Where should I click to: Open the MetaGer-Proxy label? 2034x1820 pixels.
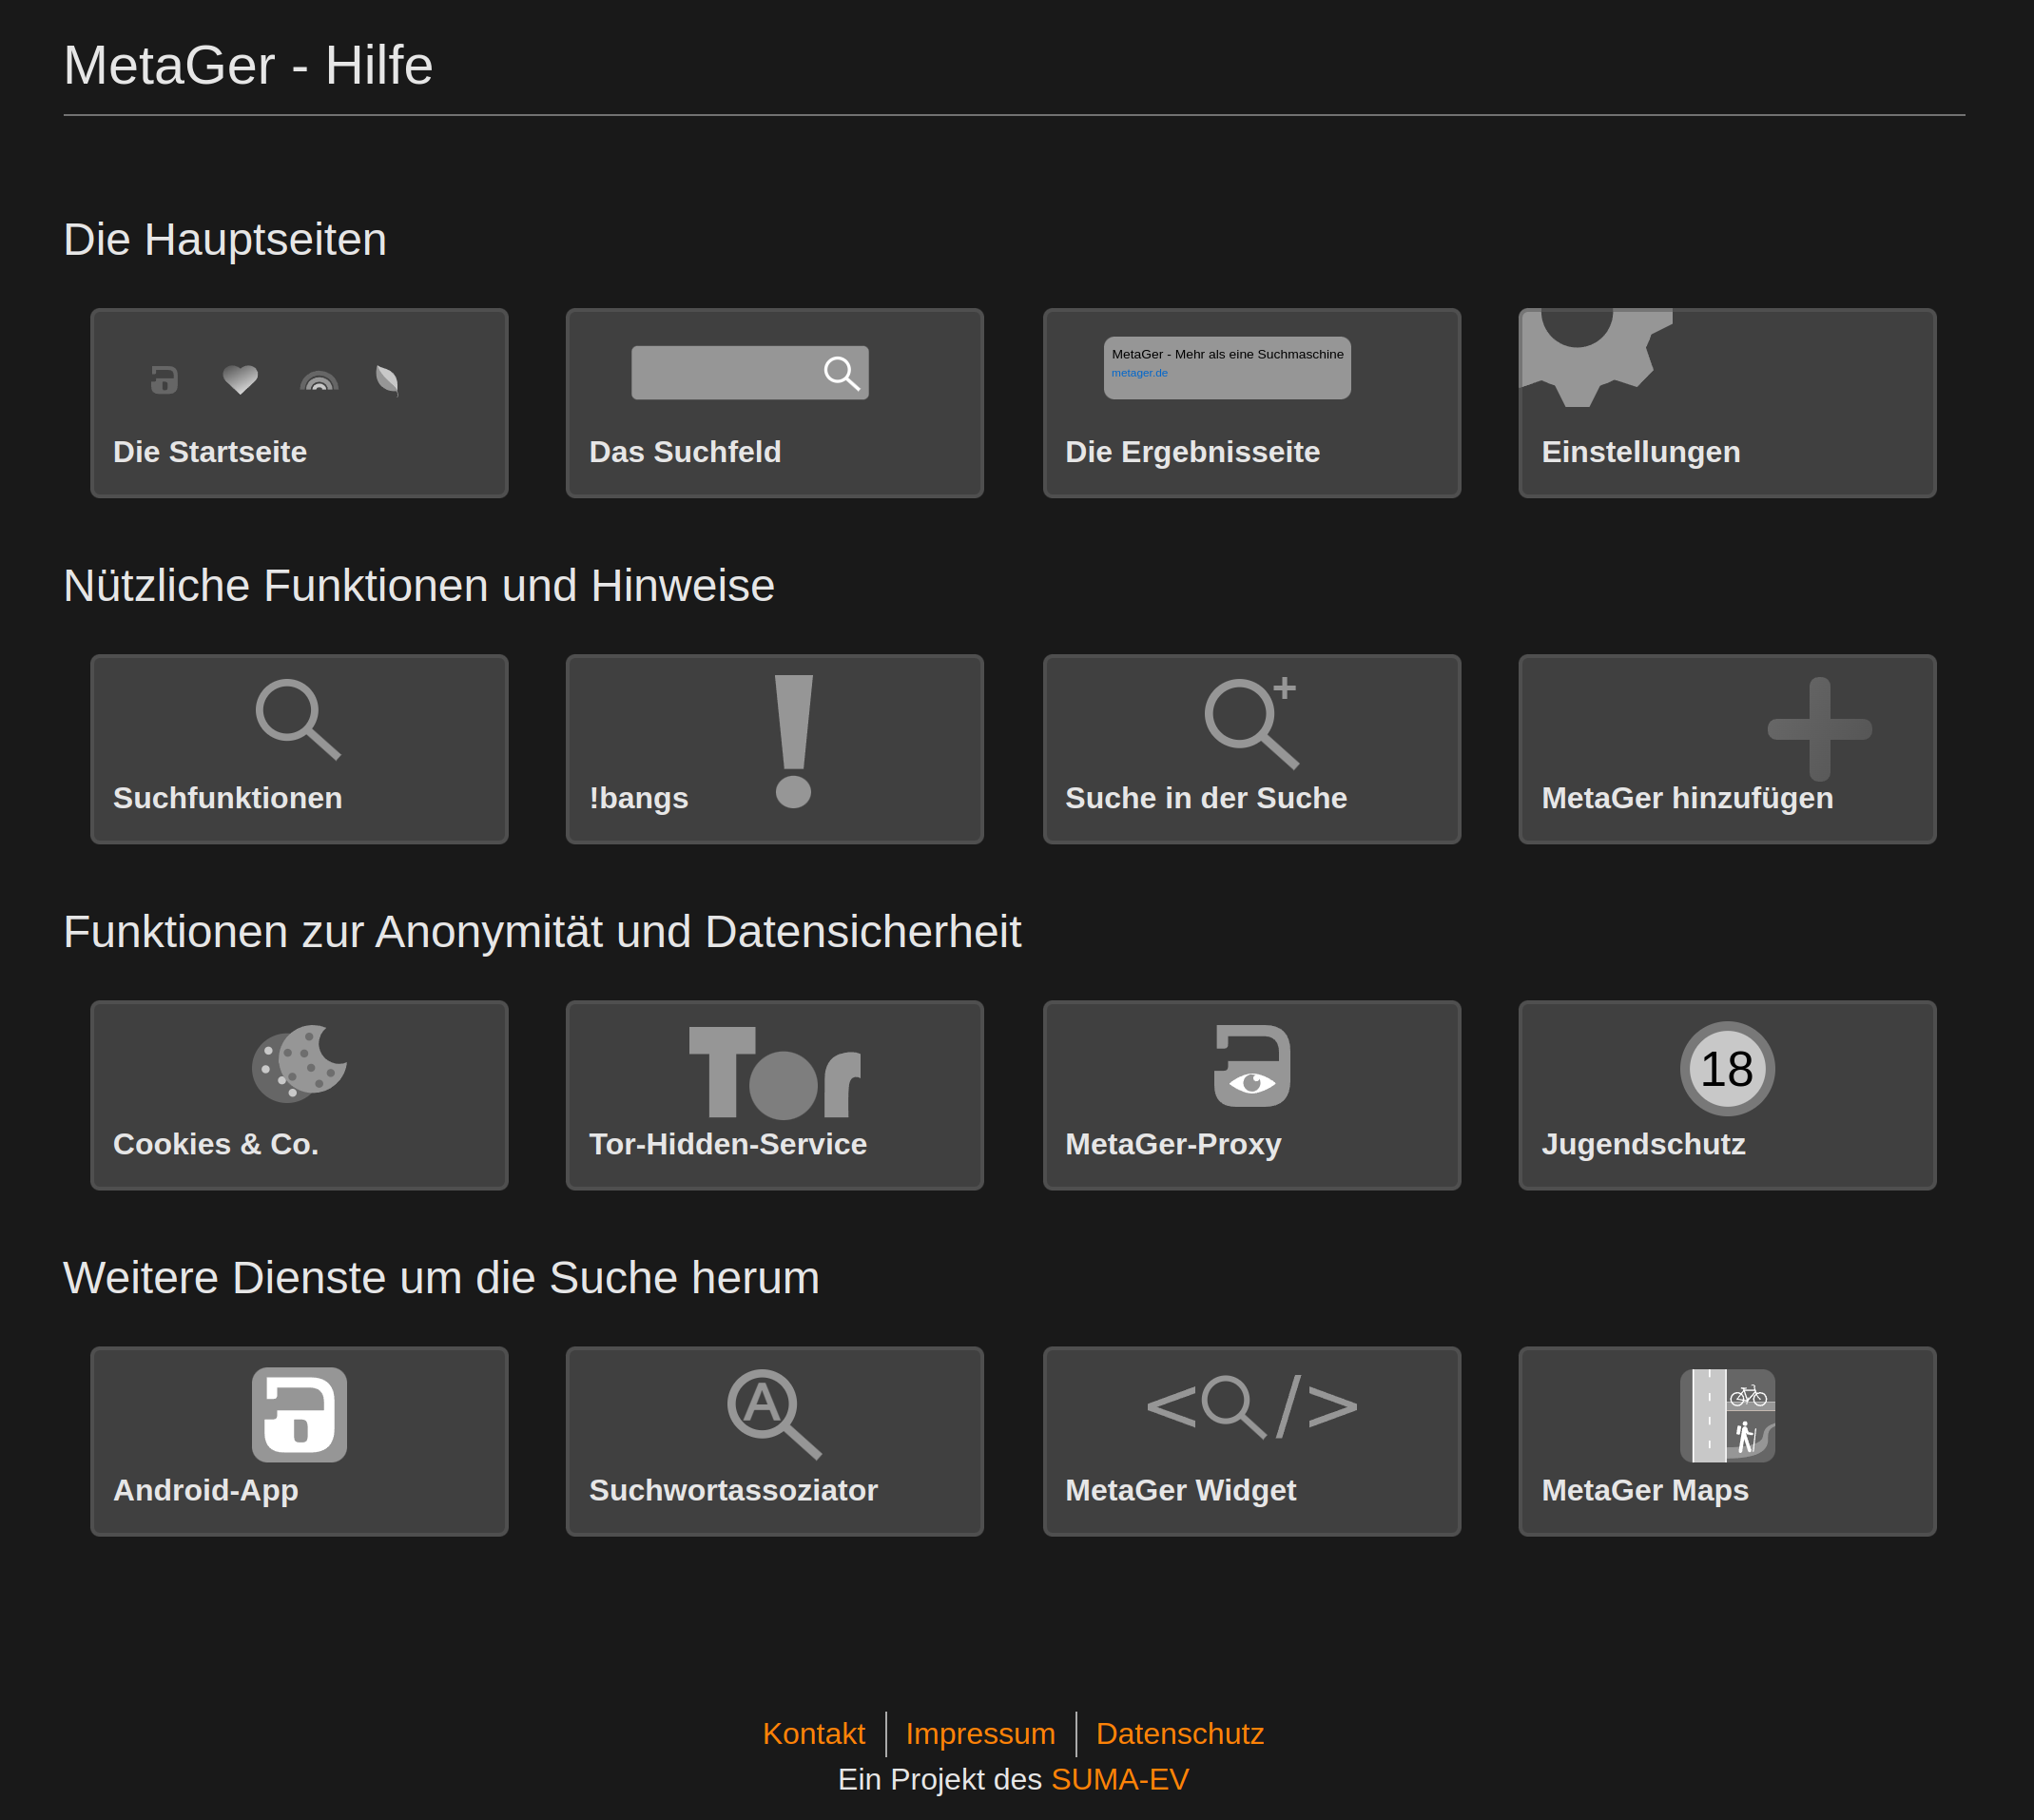(x=1173, y=1144)
